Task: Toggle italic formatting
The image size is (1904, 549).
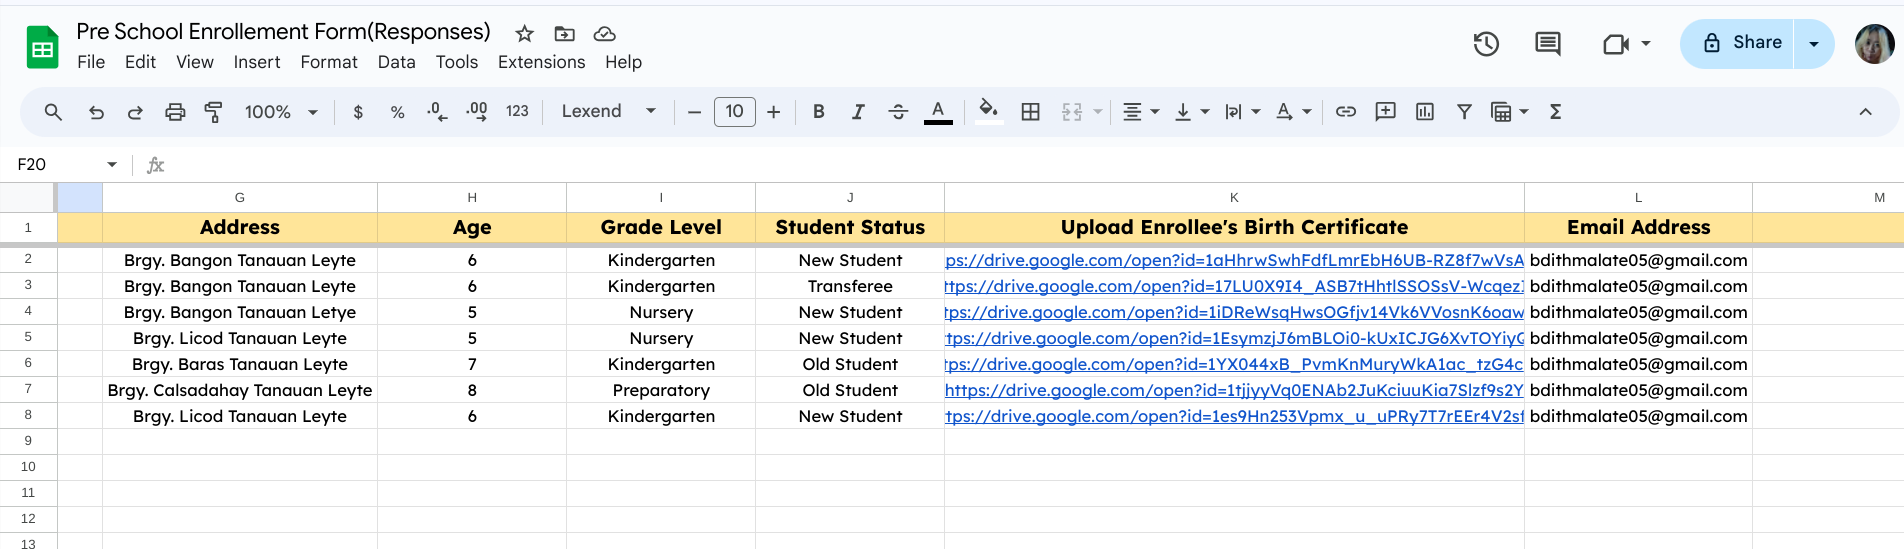Action: click(x=858, y=112)
